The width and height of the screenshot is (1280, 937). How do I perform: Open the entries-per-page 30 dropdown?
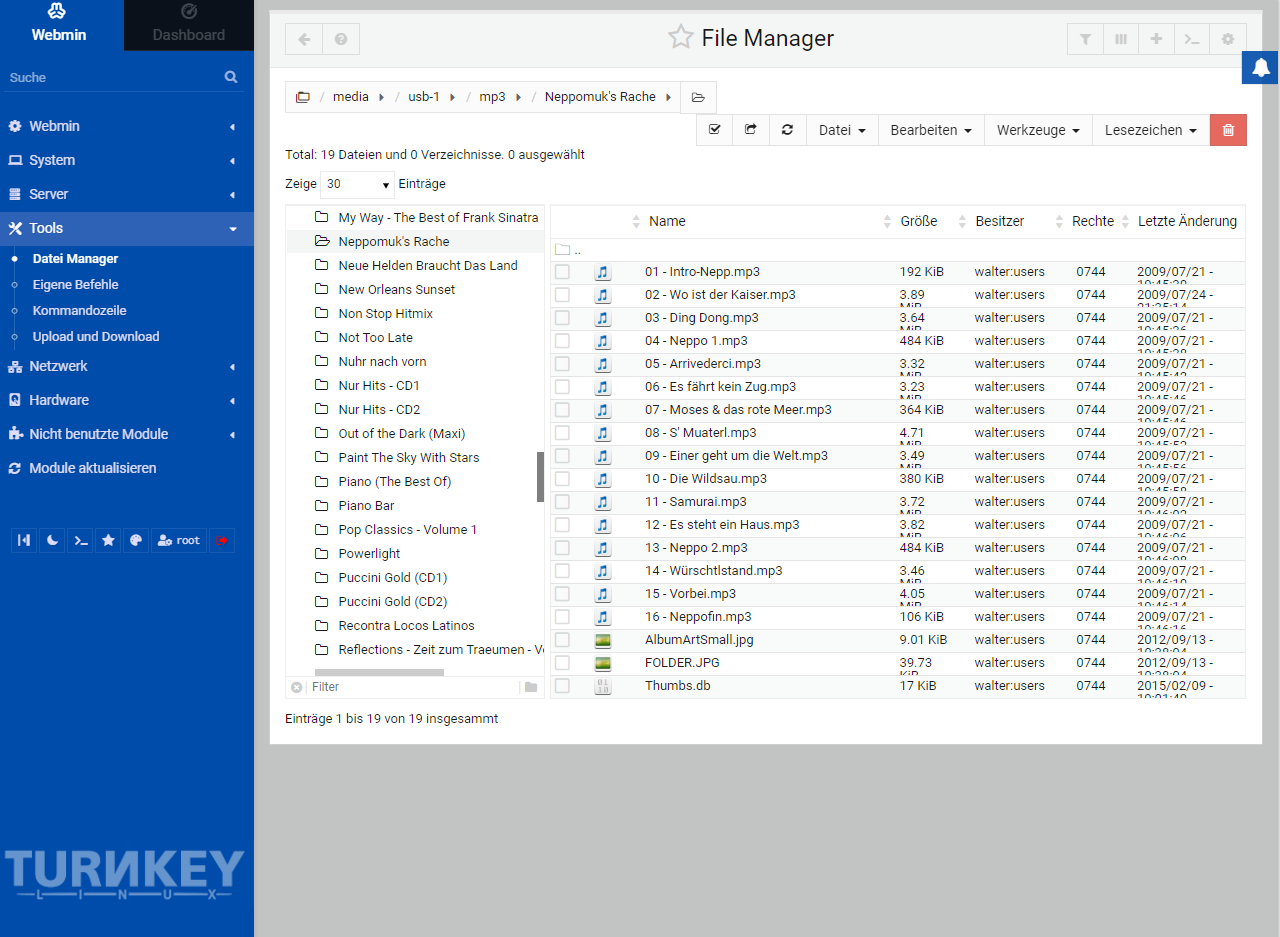tap(357, 184)
